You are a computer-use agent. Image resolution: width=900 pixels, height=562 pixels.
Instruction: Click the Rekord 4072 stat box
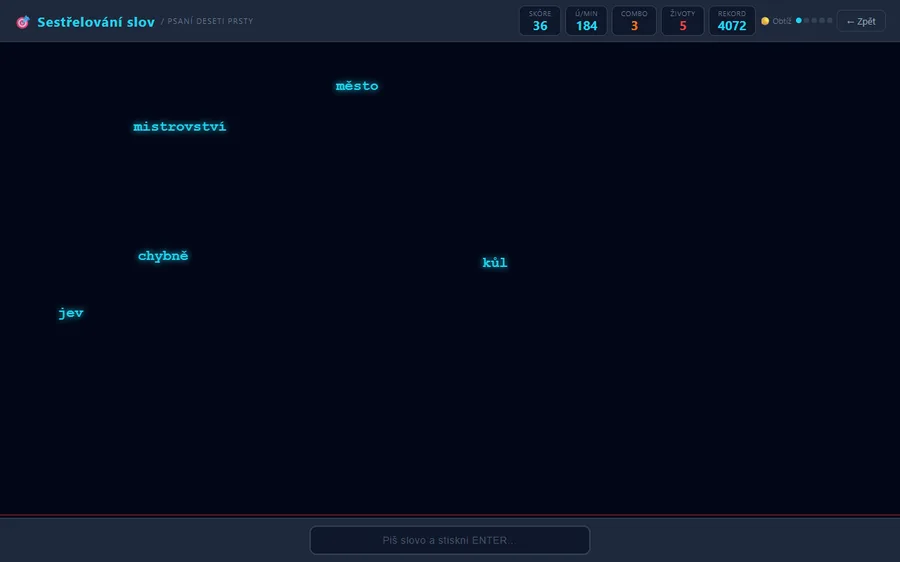(x=732, y=21)
